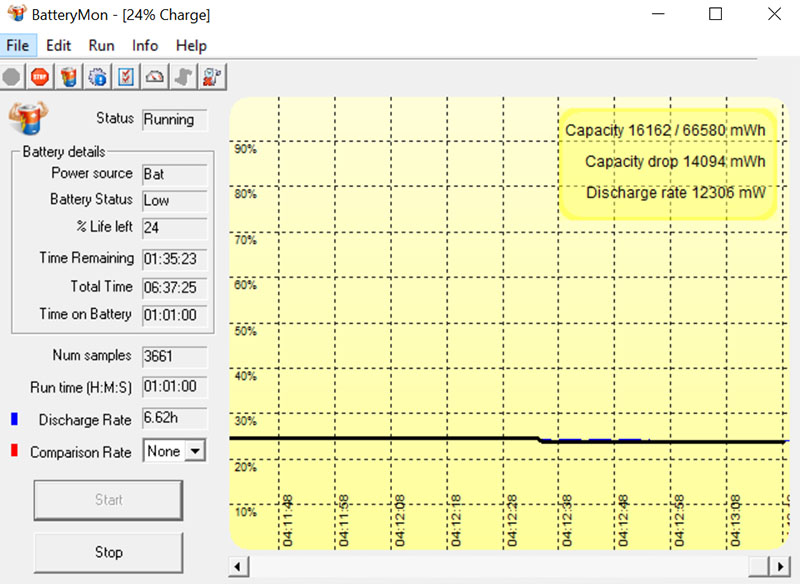The width and height of the screenshot is (800, 584).
Task: Open the Info menu
Action: click(x=145, y=46)
